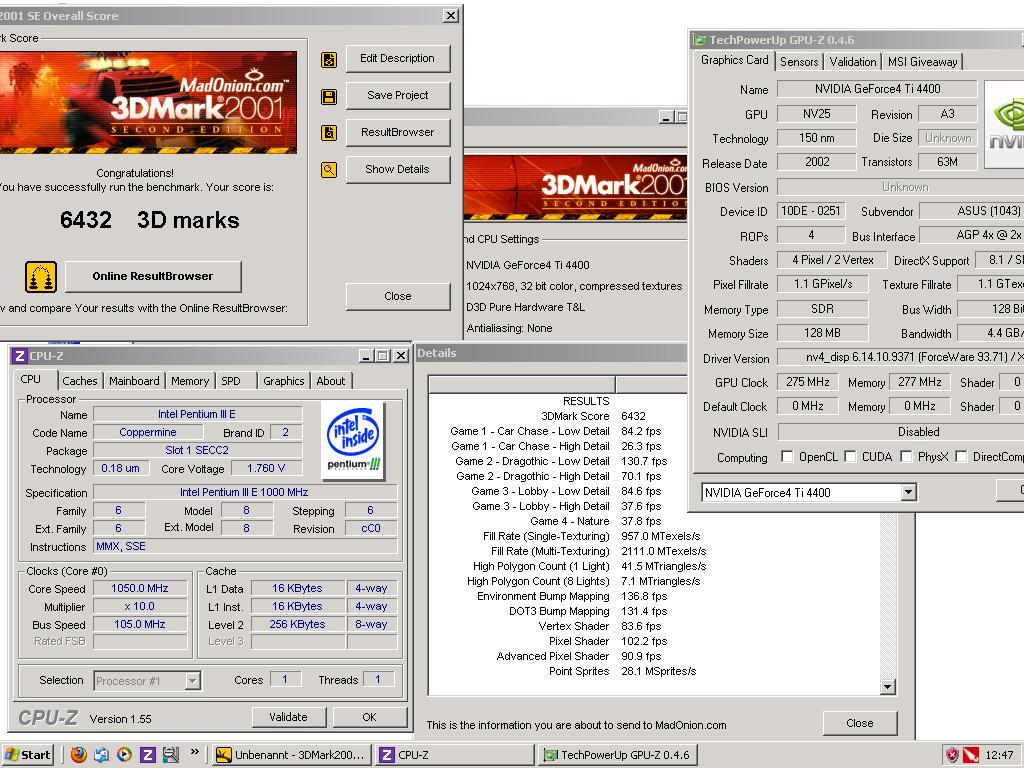This screenshot has width=1024, height=768.
Task: Open the GPU selection dropdown in GPU-Z
Action: [x=908, y=492]
